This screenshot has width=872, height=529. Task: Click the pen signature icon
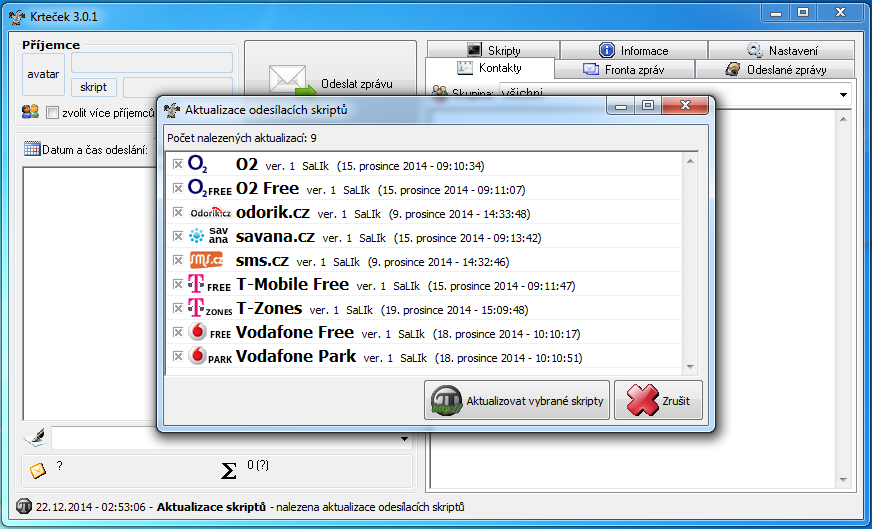[34, 437]
